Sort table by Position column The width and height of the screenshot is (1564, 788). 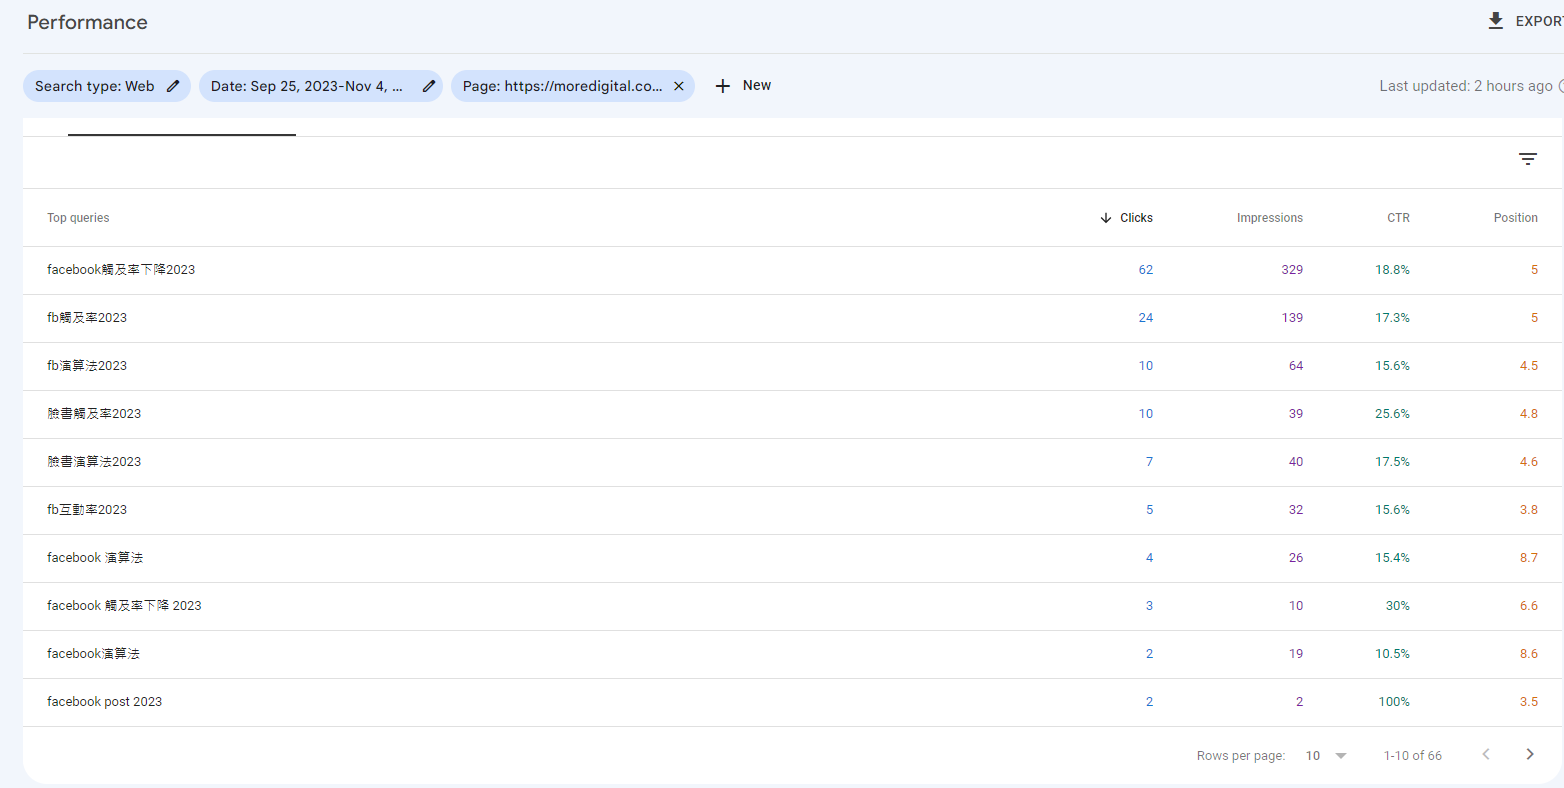(x=1516, y=218)
